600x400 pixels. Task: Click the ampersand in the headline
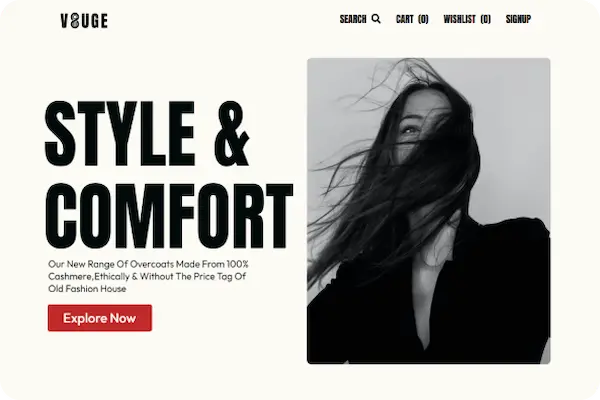[232, 133]
